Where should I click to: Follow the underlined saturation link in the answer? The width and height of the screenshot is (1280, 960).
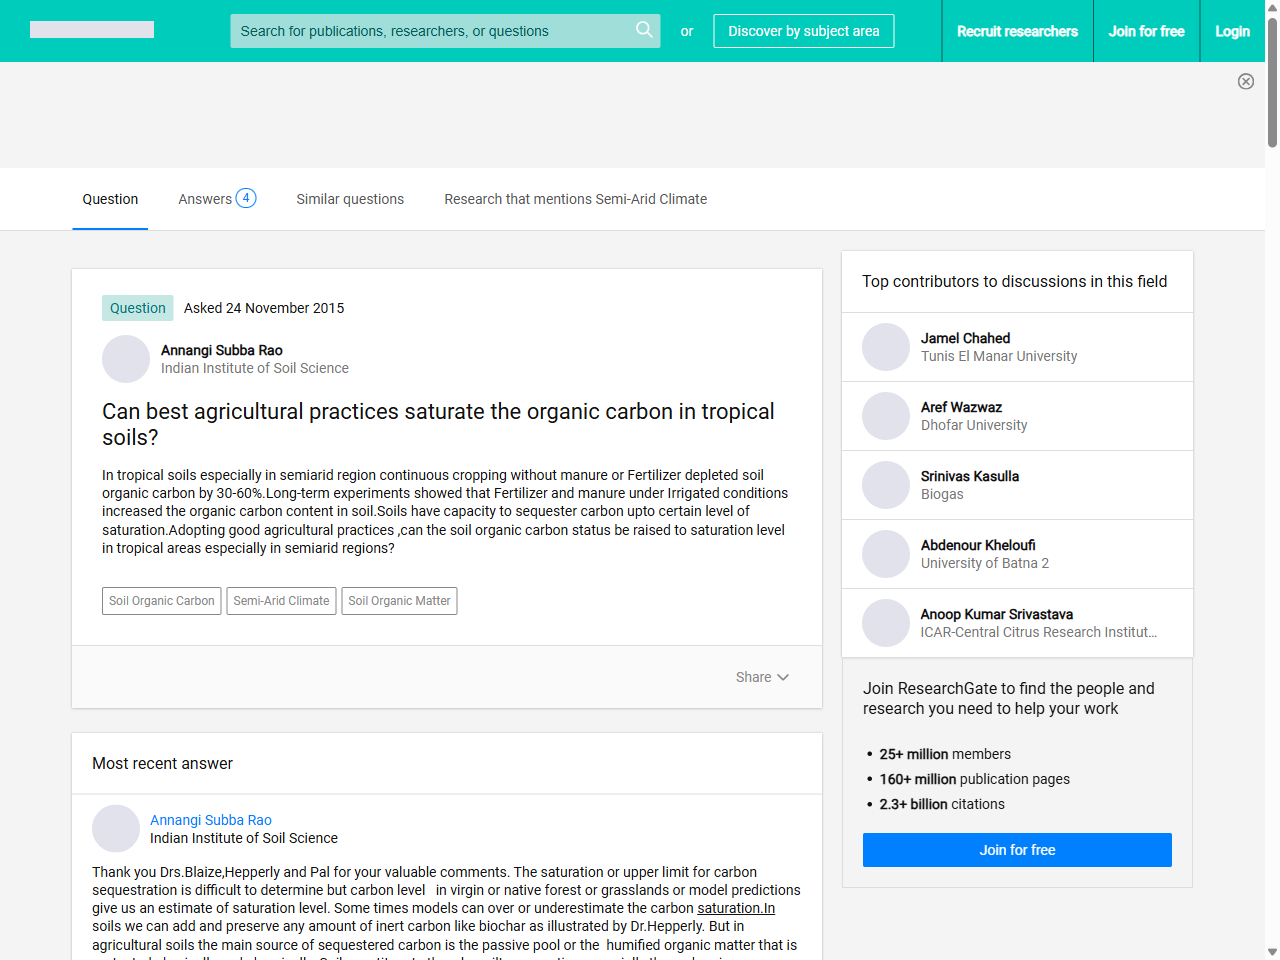point(736,908)
